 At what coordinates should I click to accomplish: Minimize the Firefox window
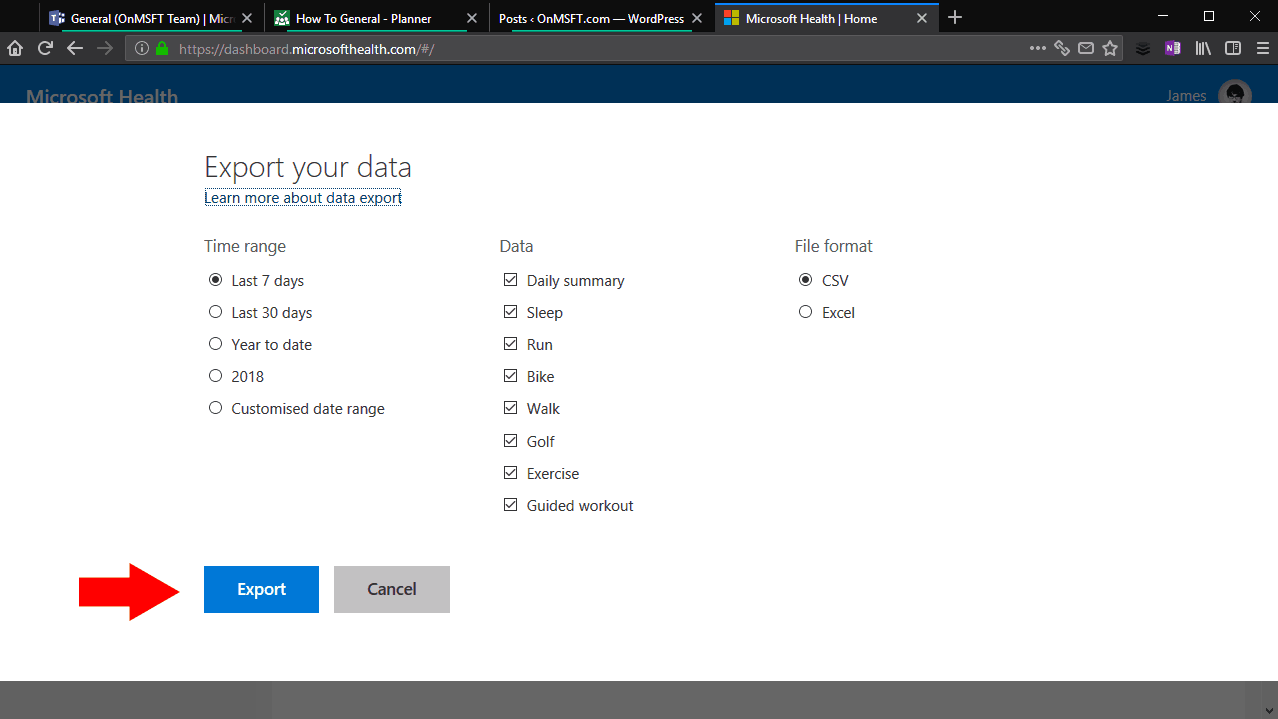1163,16
